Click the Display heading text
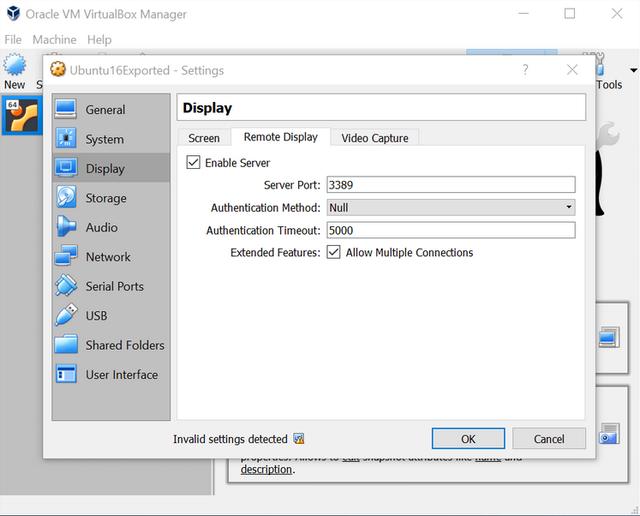 207,108
